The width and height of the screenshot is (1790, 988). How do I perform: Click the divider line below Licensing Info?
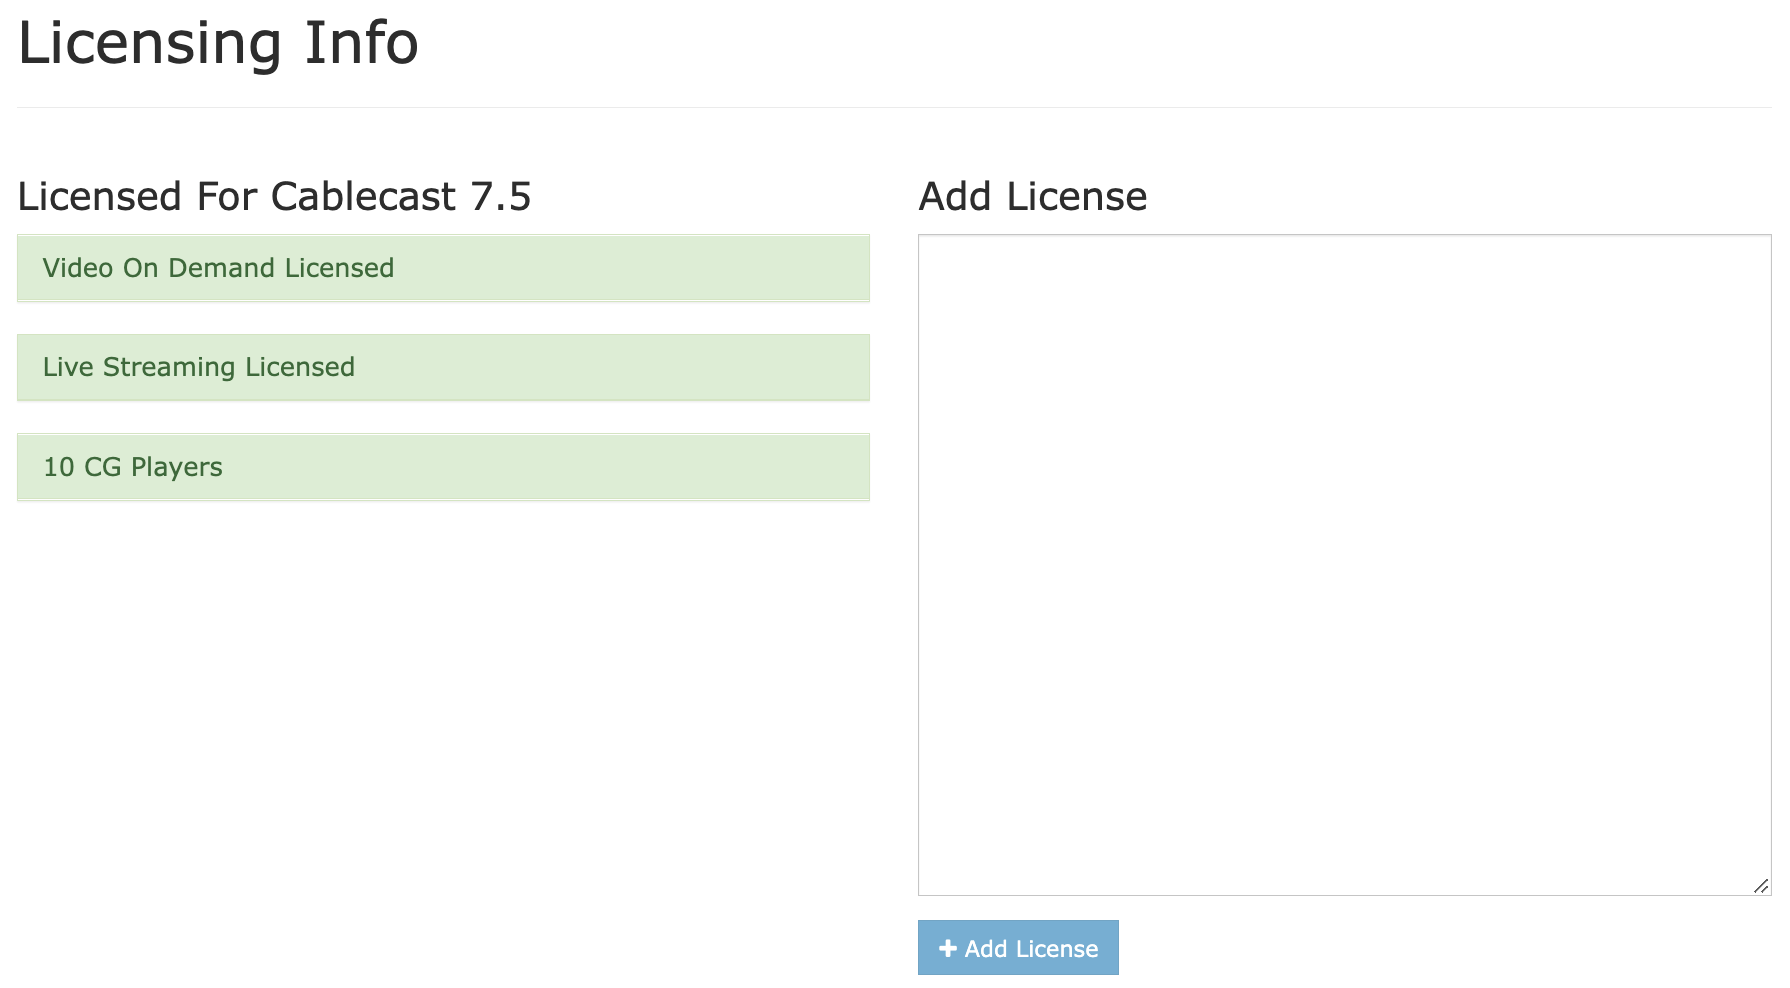[893, 107]
